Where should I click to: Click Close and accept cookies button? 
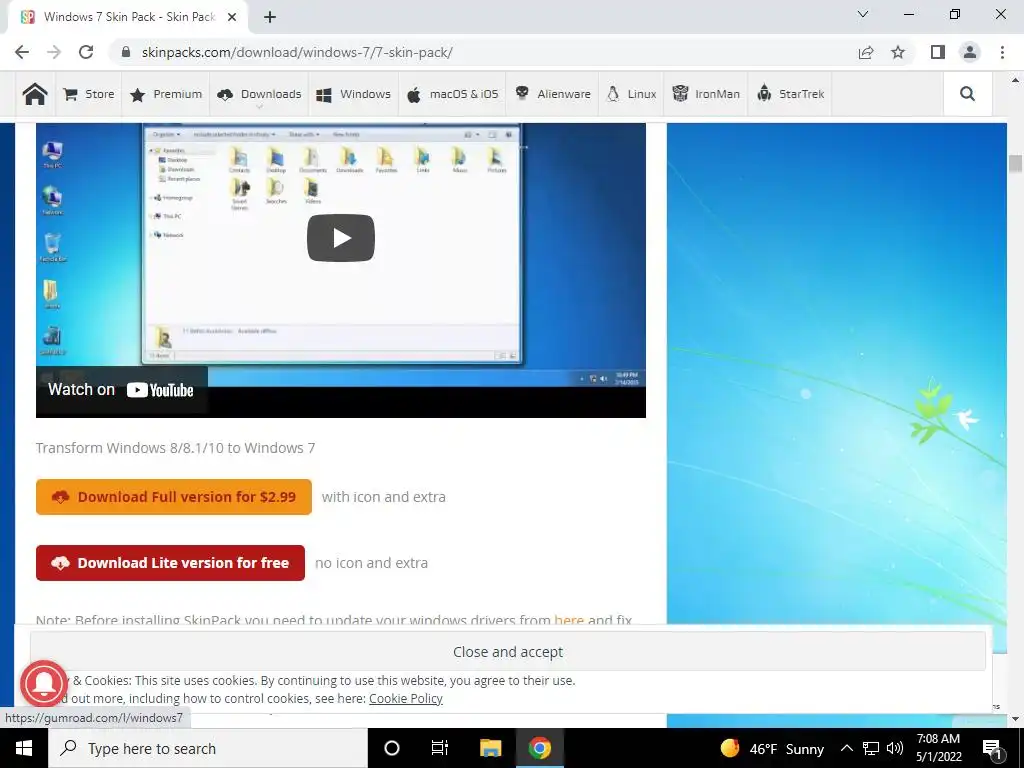507,652
